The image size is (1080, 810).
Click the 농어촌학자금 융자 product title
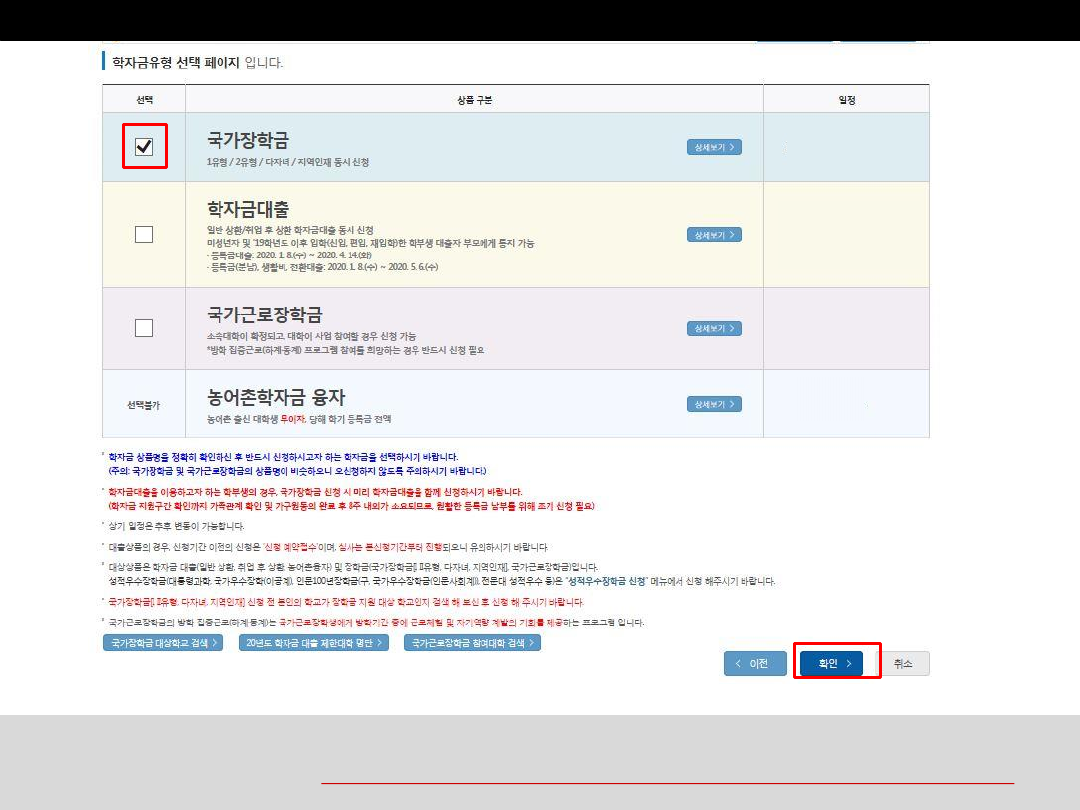coord(276,397)
